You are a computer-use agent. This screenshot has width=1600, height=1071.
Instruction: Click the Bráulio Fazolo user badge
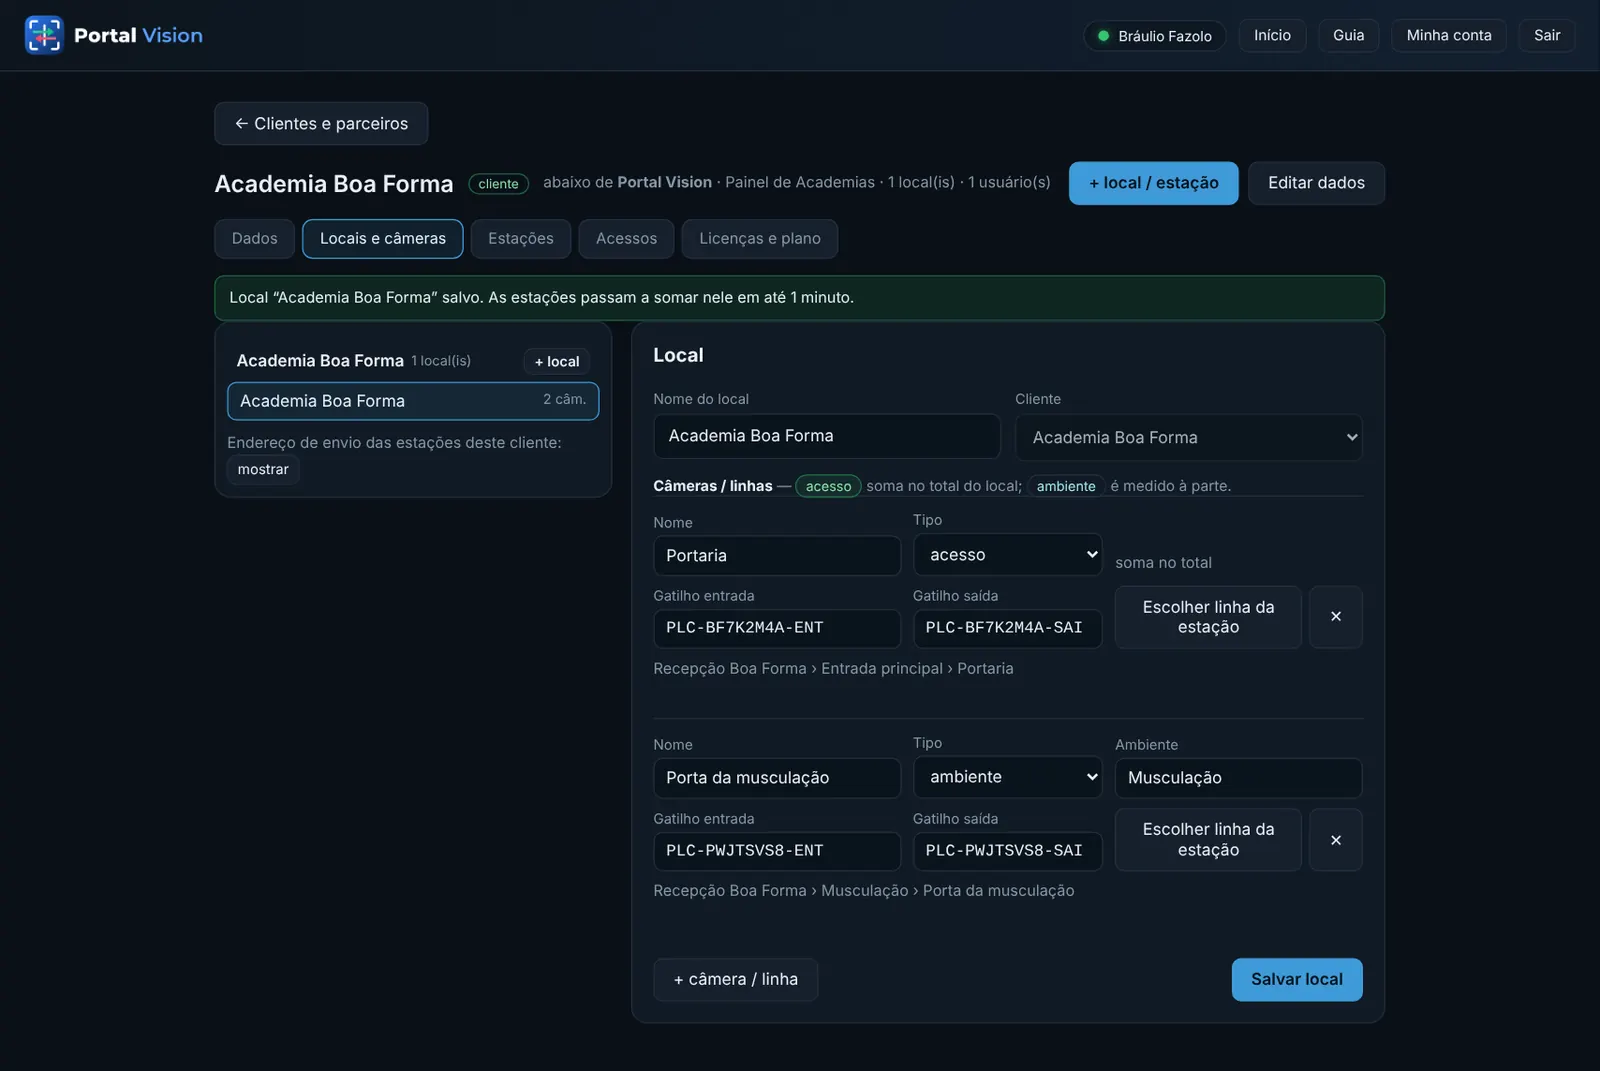[x=1155, y=36]
